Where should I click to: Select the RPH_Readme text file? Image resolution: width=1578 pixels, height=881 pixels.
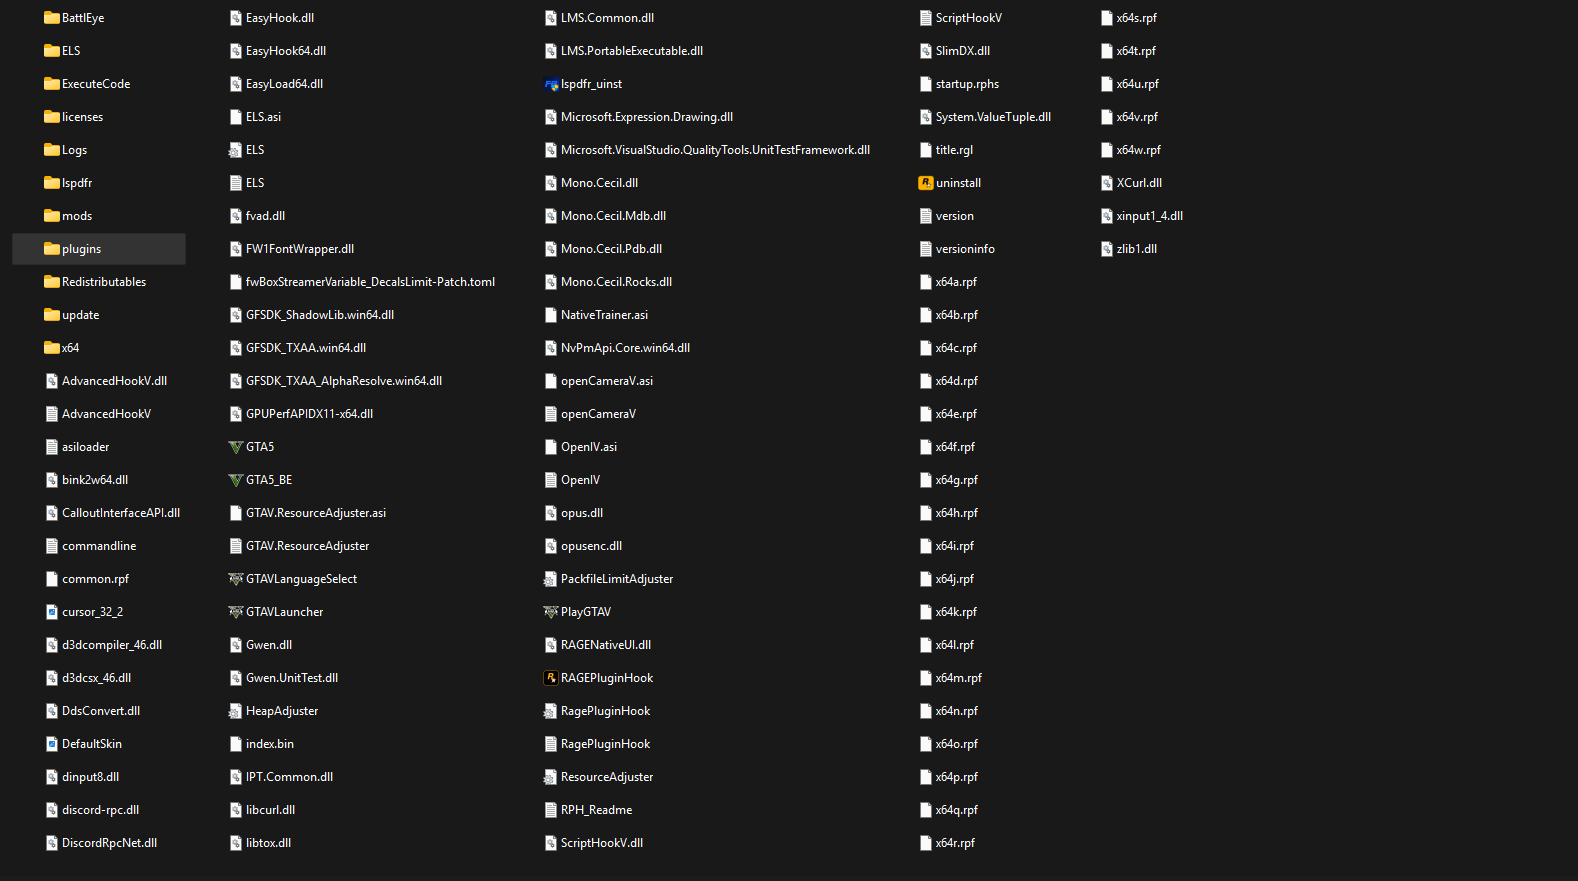[588, 810]
